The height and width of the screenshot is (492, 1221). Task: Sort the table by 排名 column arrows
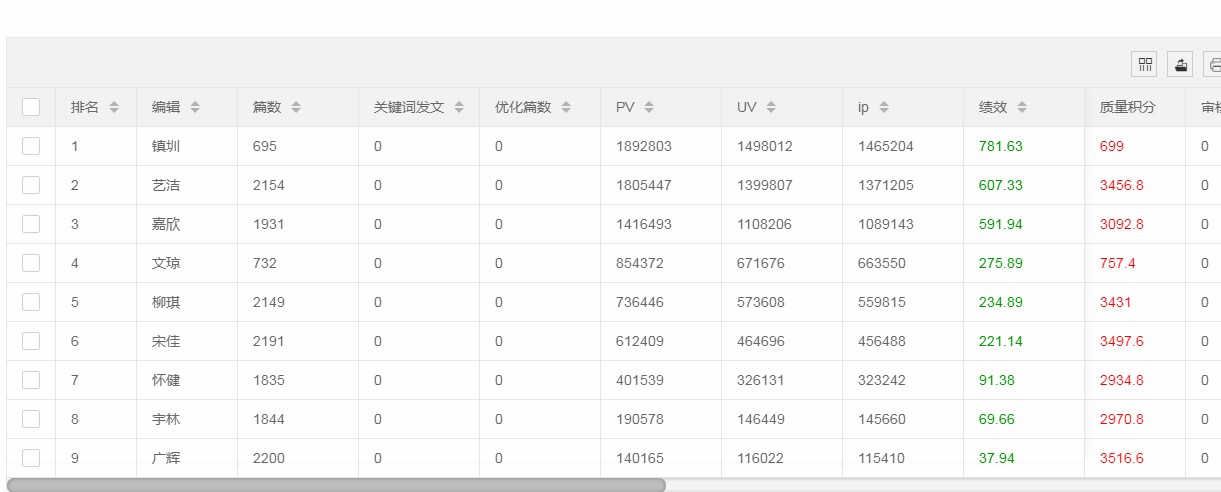coord(114,107)
